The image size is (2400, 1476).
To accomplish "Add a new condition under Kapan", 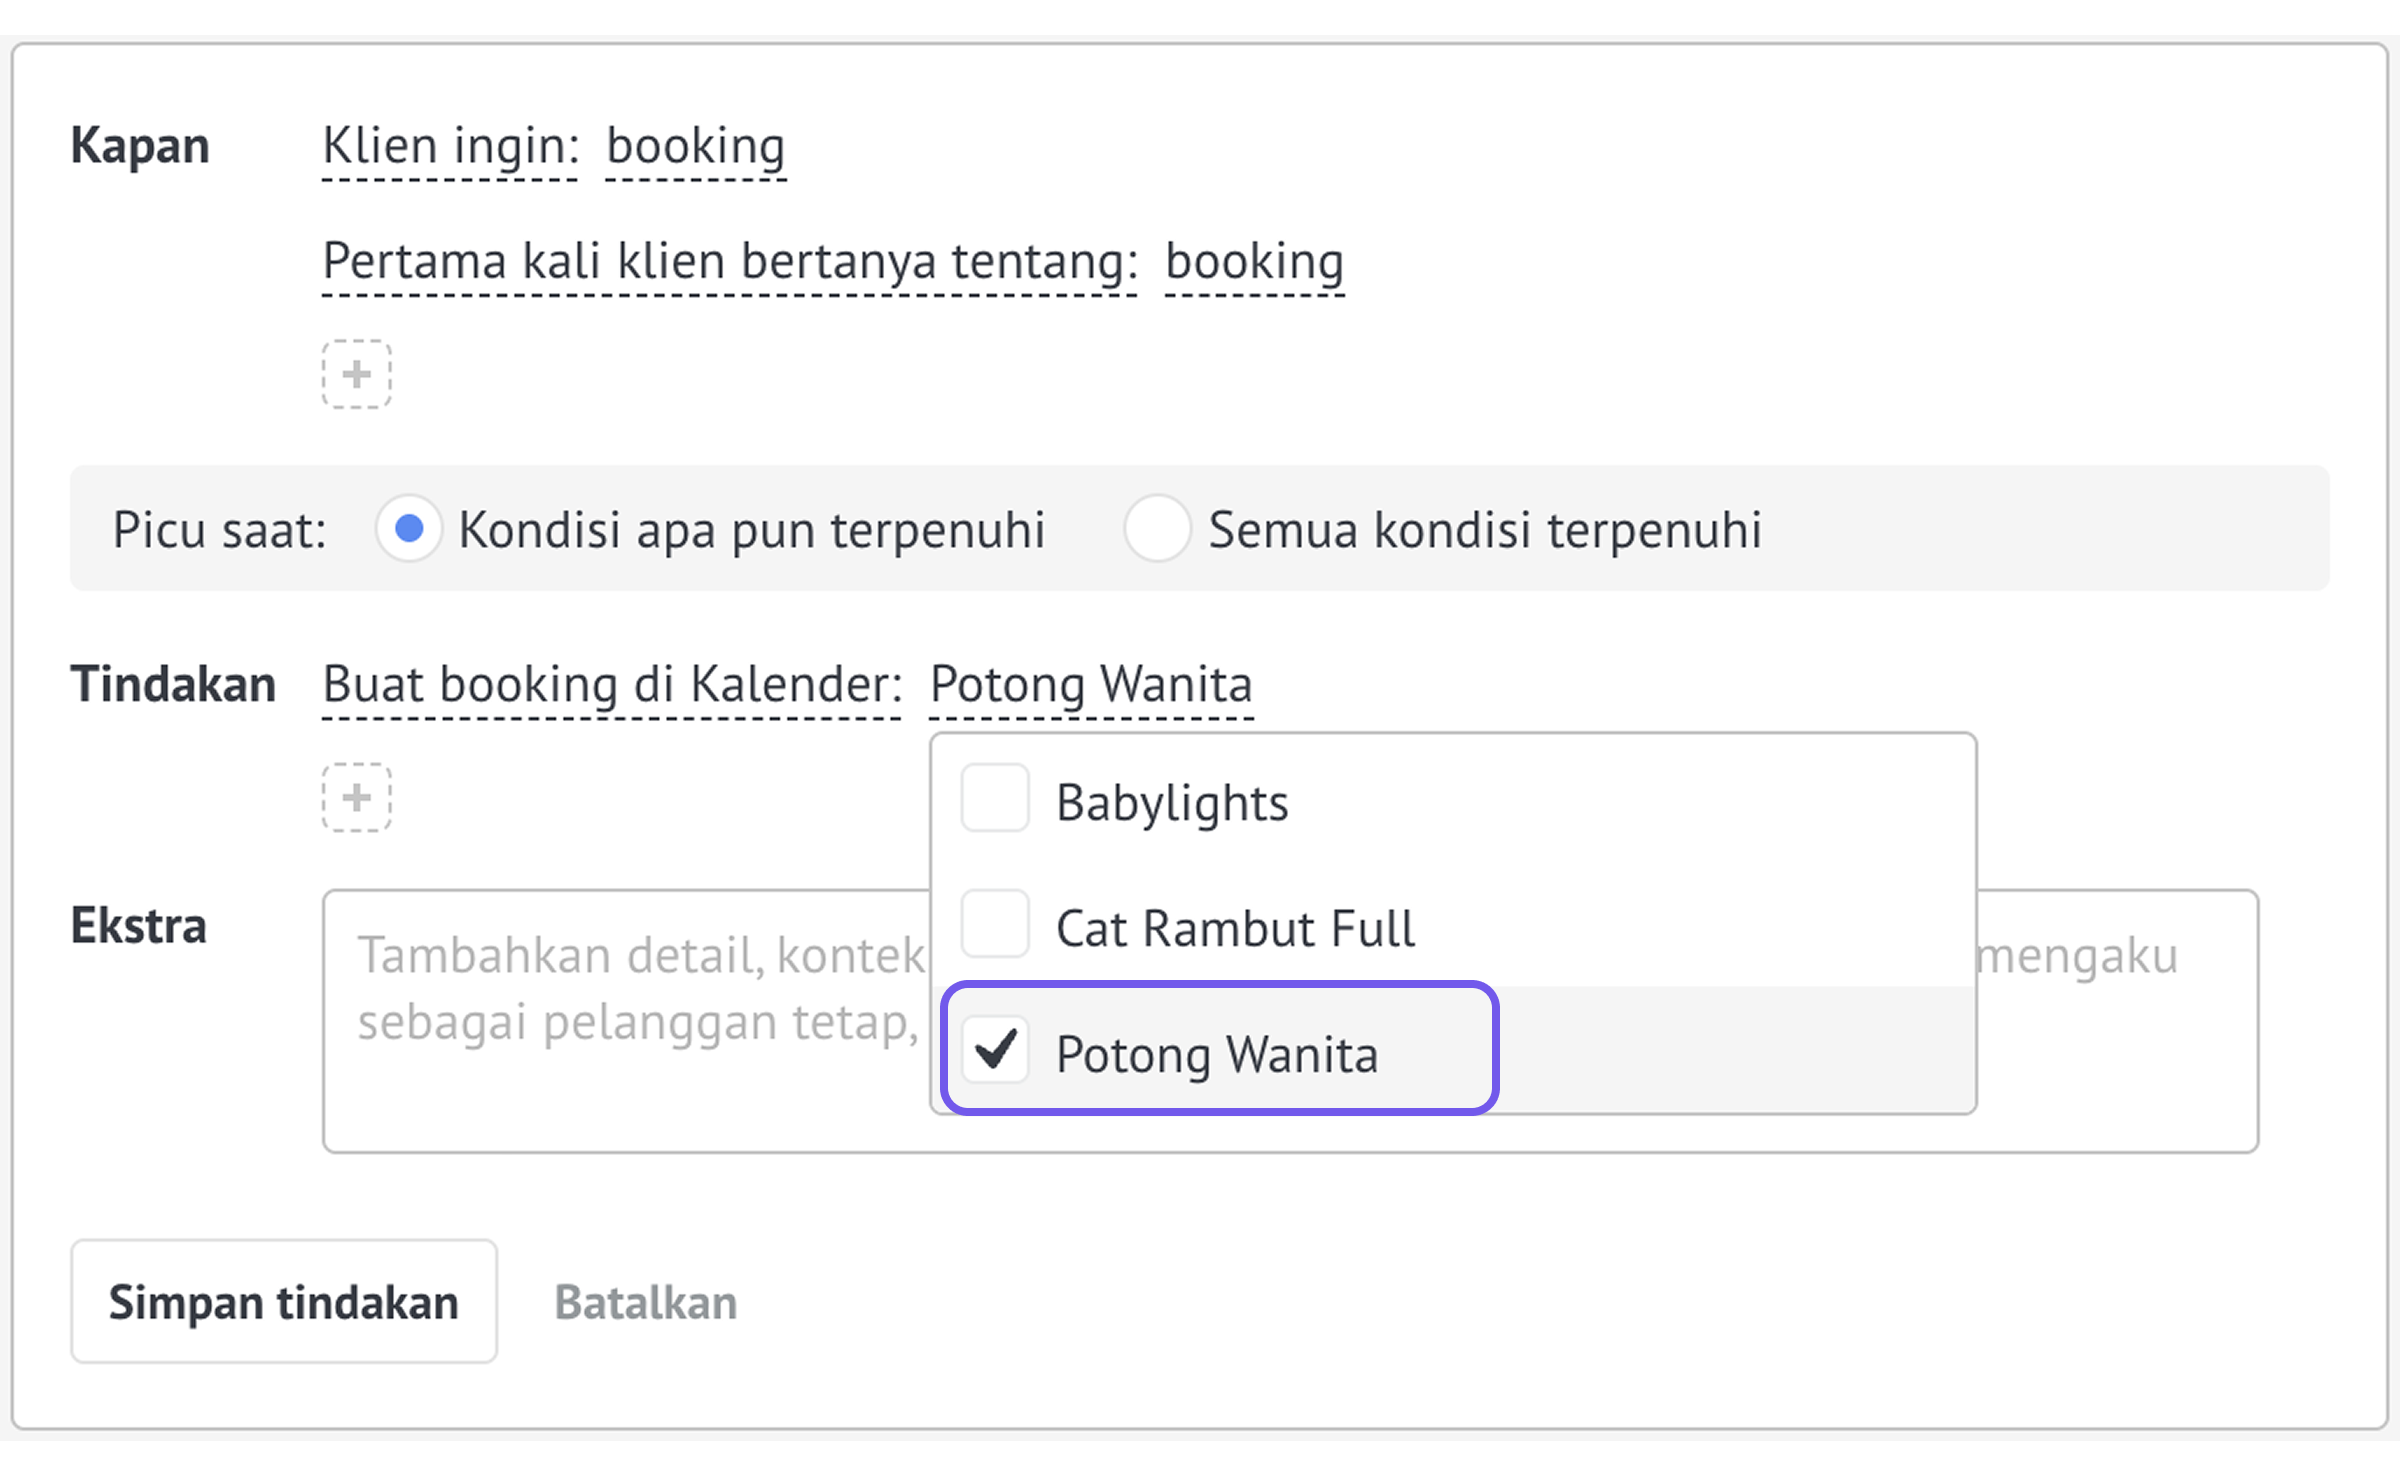I will tap(356, 374).
